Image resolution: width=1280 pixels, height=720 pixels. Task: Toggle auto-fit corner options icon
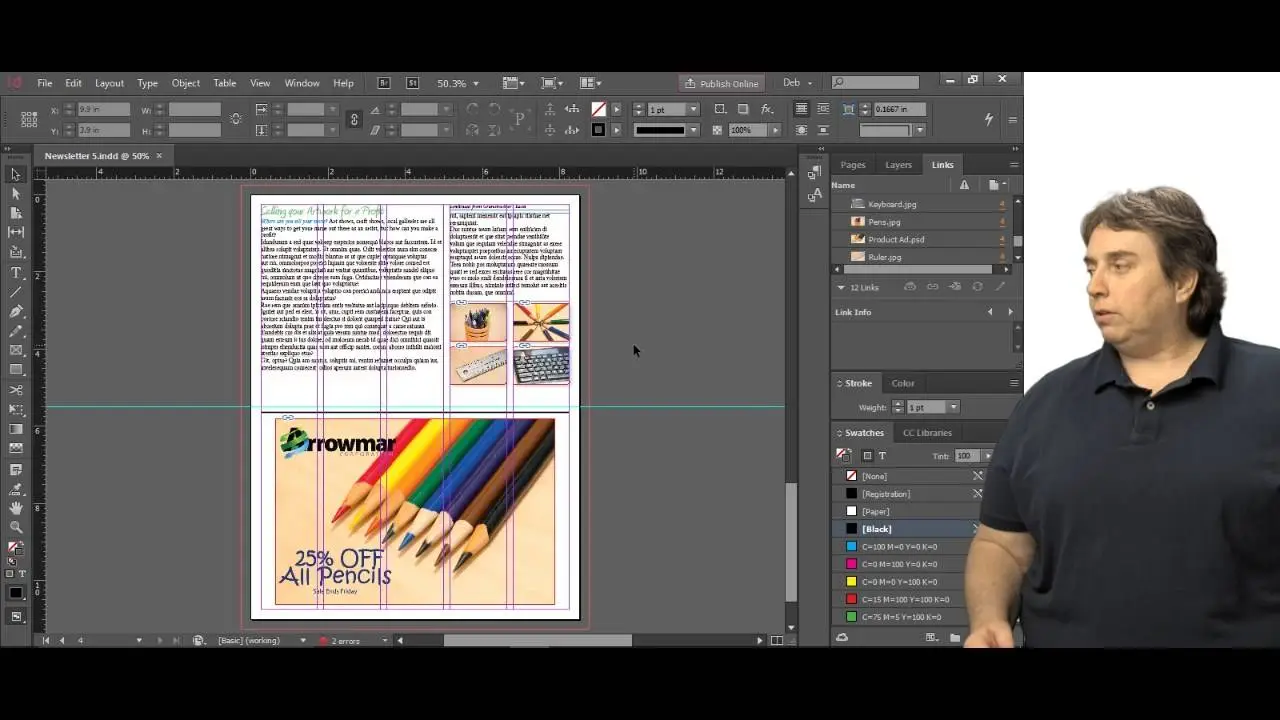coord(849,109)
